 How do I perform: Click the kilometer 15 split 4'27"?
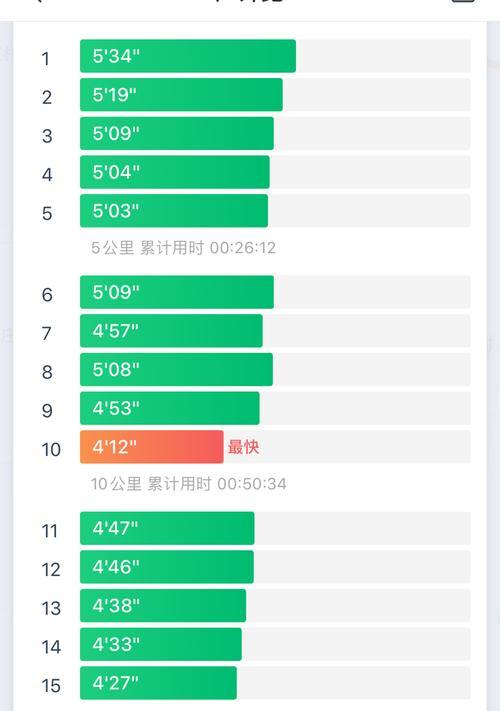click(x=158, y=683)
